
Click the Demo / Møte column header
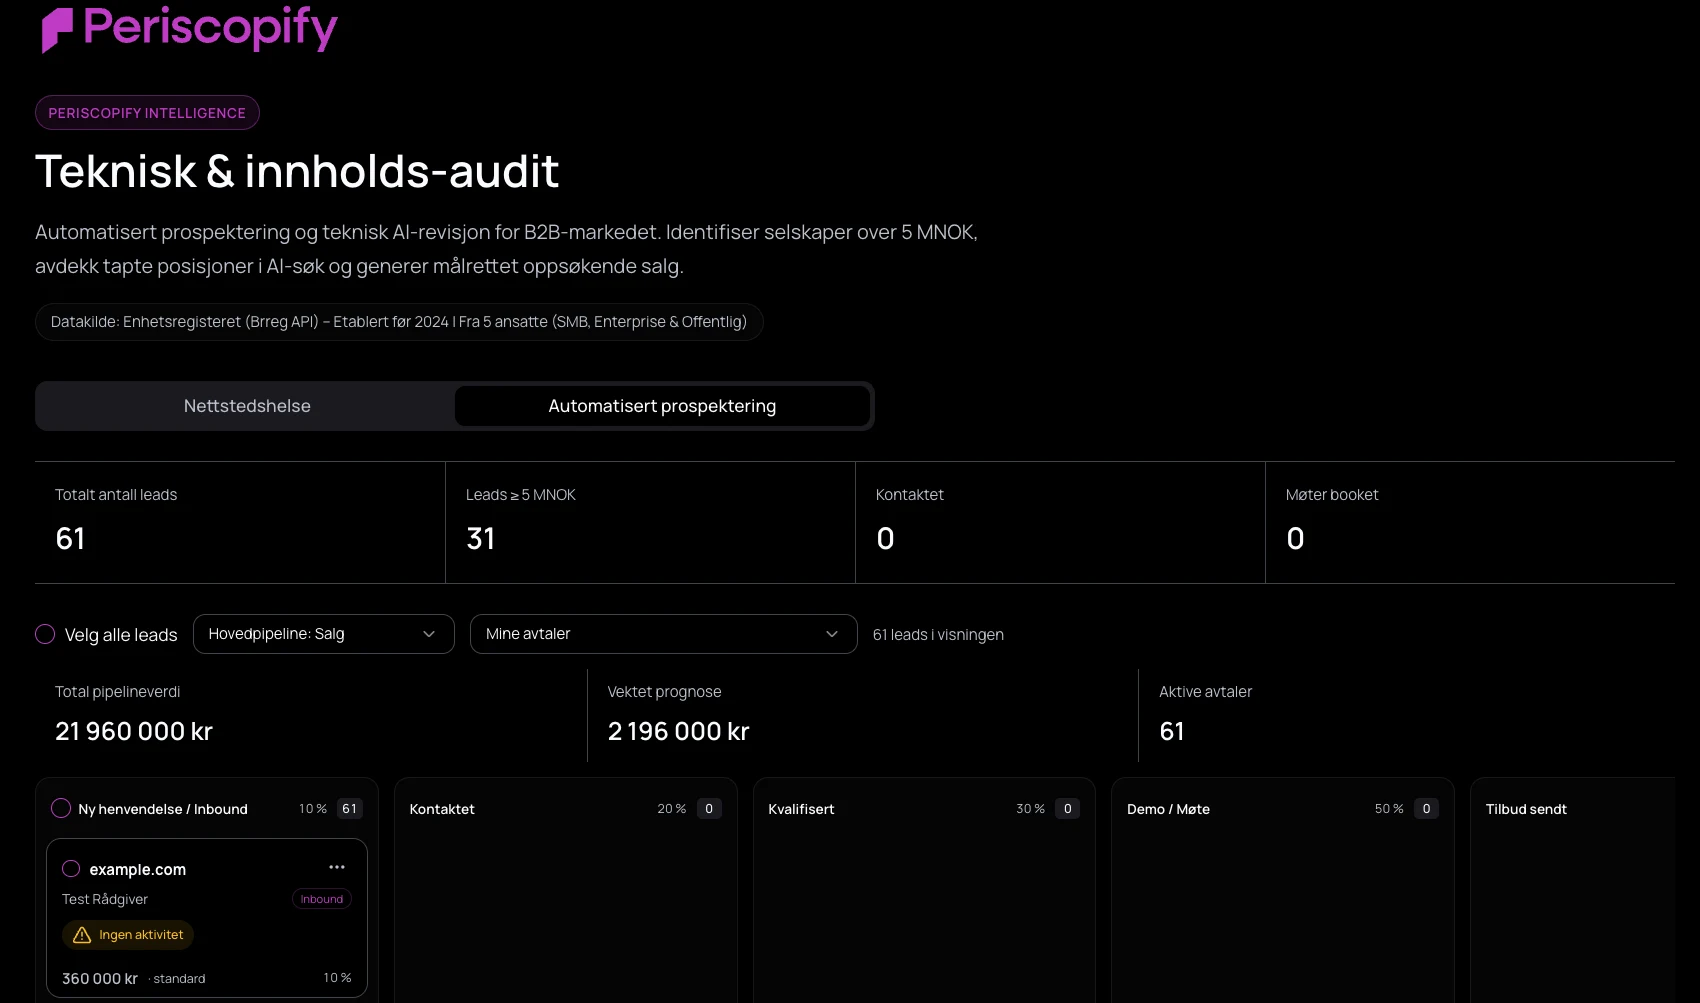click(1168, 809)
